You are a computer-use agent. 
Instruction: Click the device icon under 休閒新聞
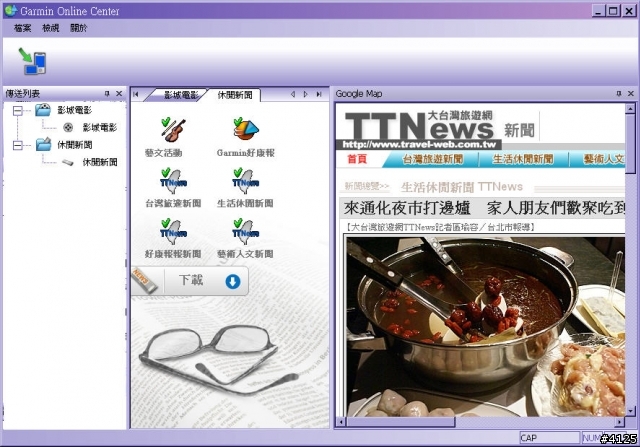[x=68, y=162]
